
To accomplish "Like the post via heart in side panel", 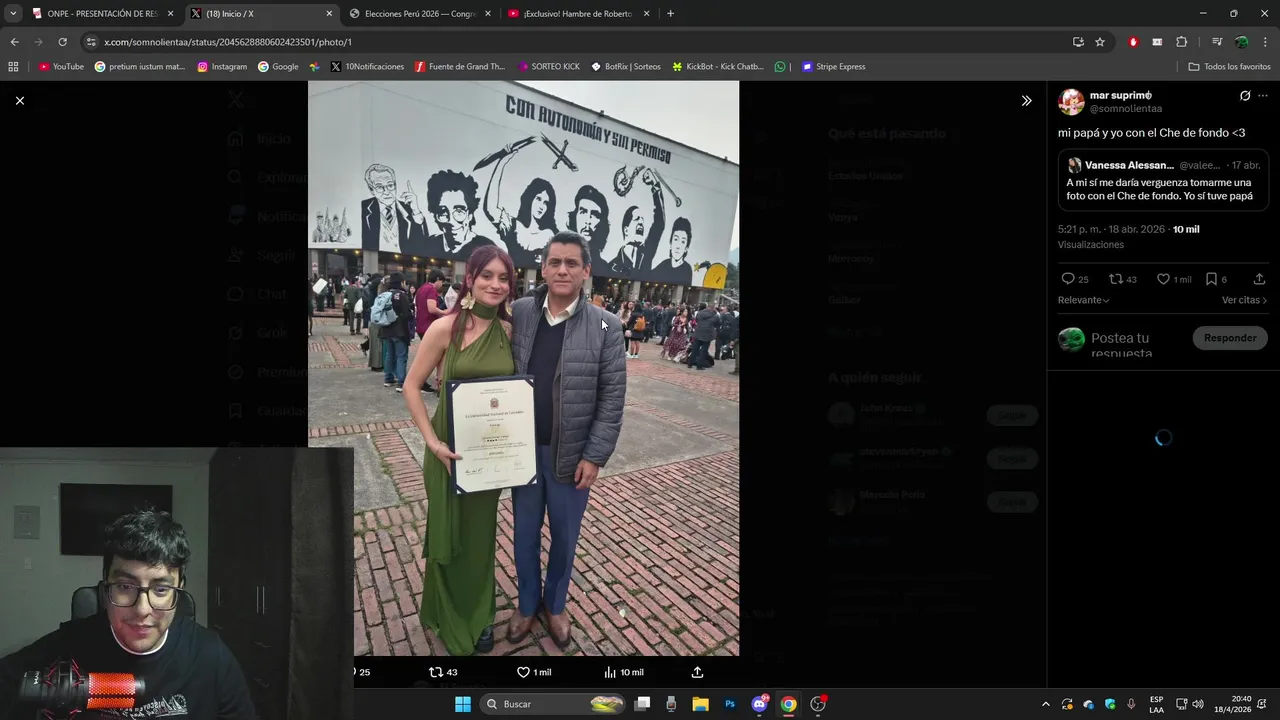I will click(1173, 279).
